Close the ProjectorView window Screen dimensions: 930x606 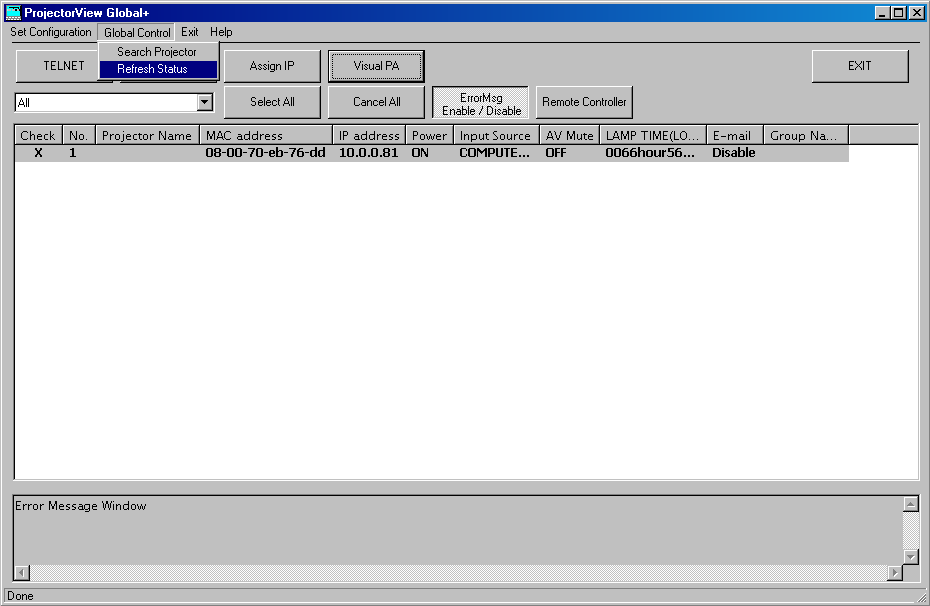pyautogui.click(x=916, y=12)
